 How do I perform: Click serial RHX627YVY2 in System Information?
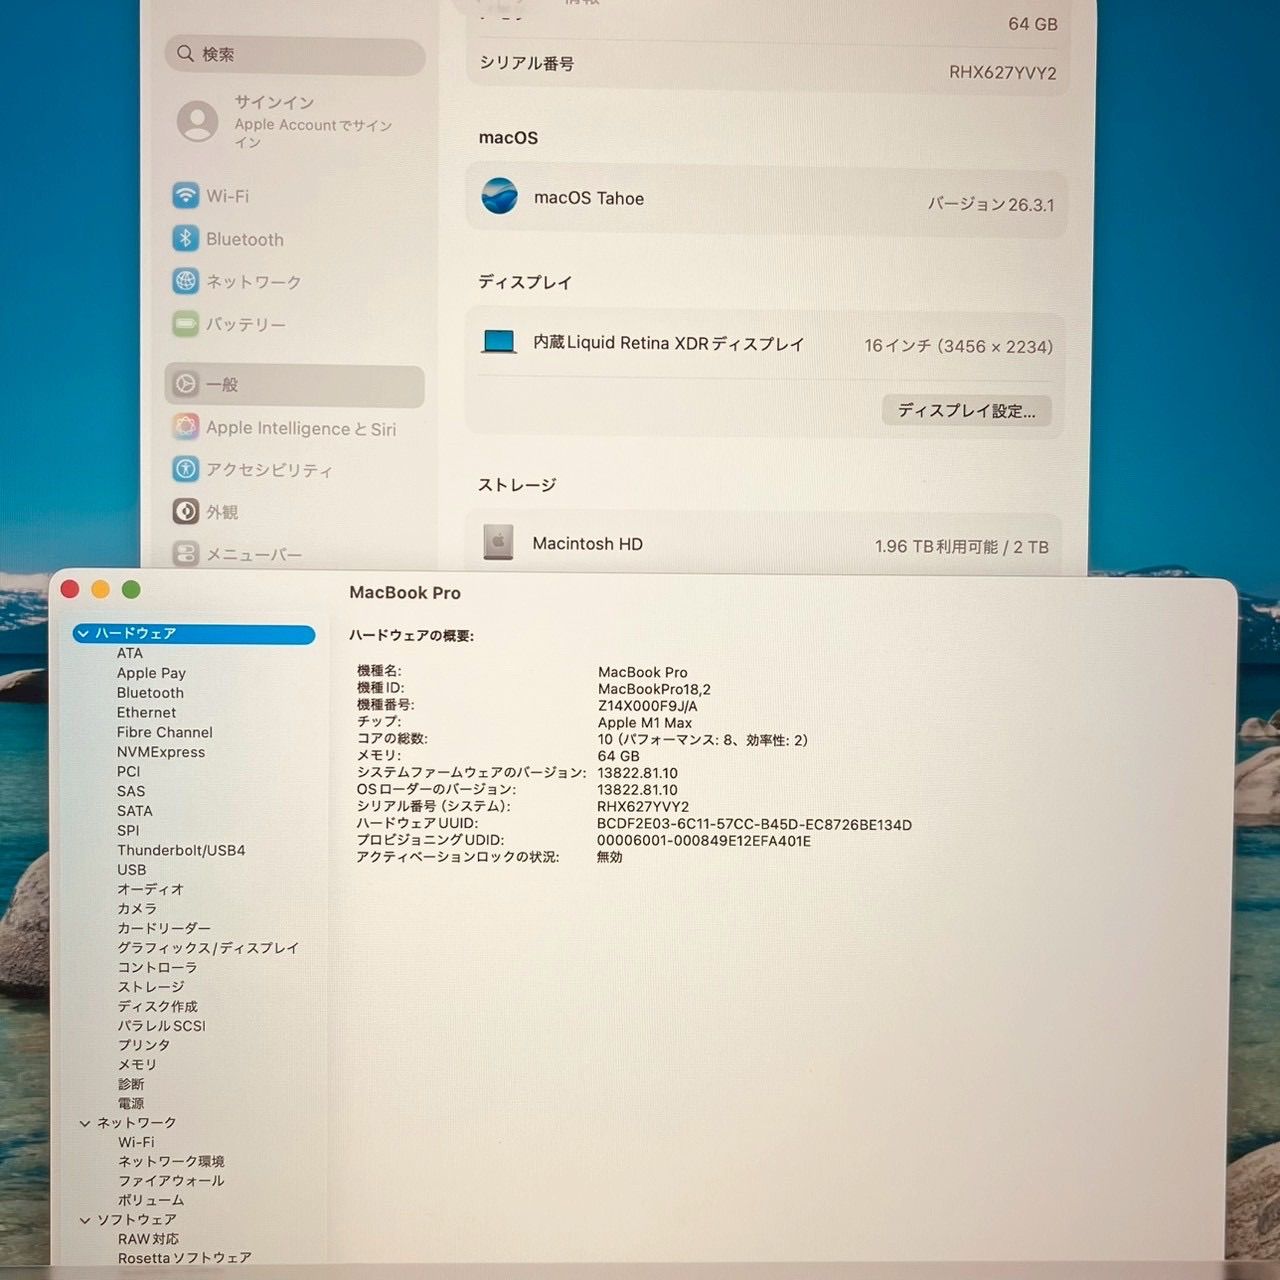tap(643, 806)
